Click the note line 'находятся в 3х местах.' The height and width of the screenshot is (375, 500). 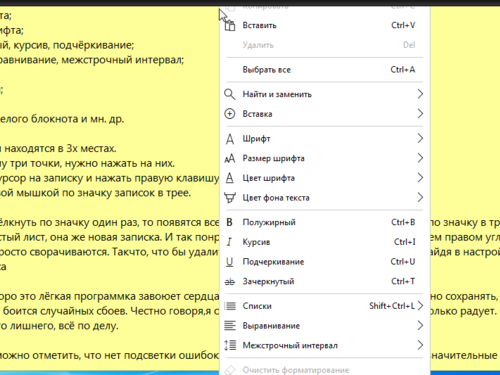pyautogui.click(x=60, y=148)
